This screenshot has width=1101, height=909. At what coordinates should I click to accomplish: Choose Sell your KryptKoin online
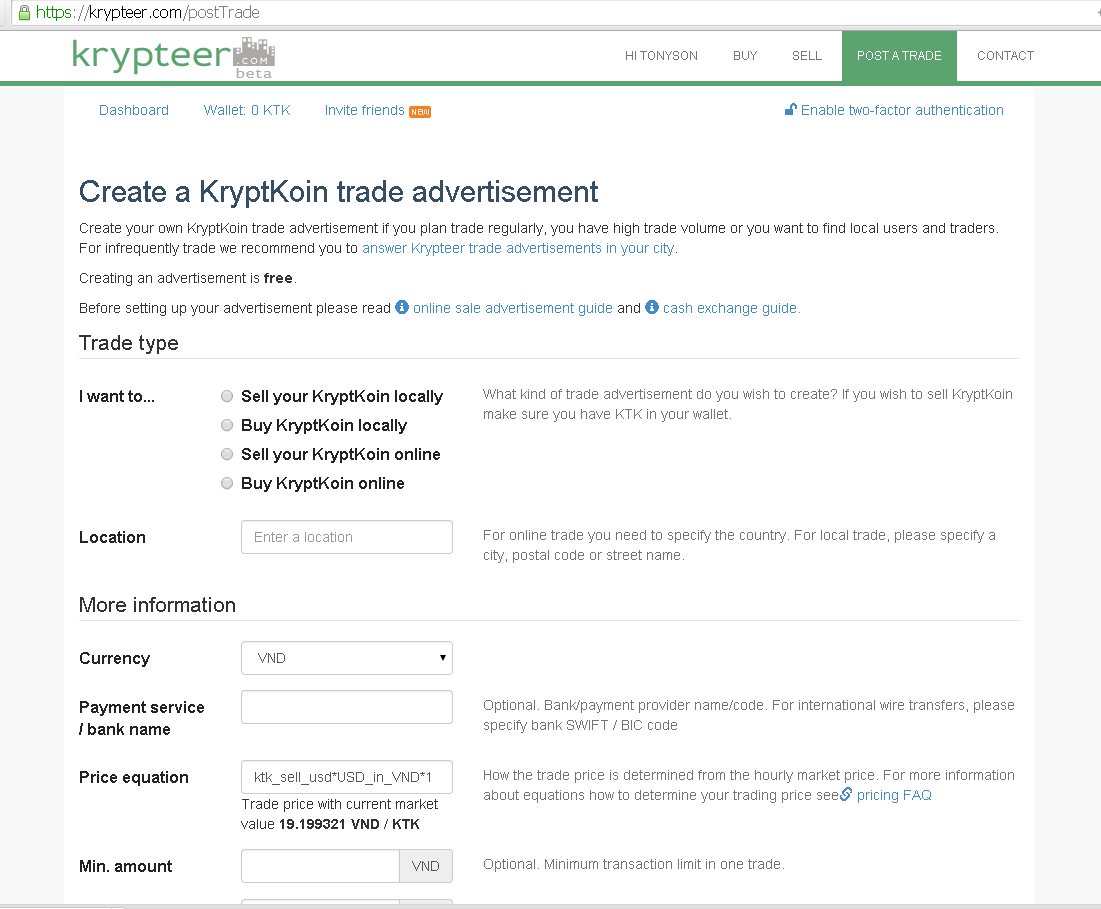[227, 454]
